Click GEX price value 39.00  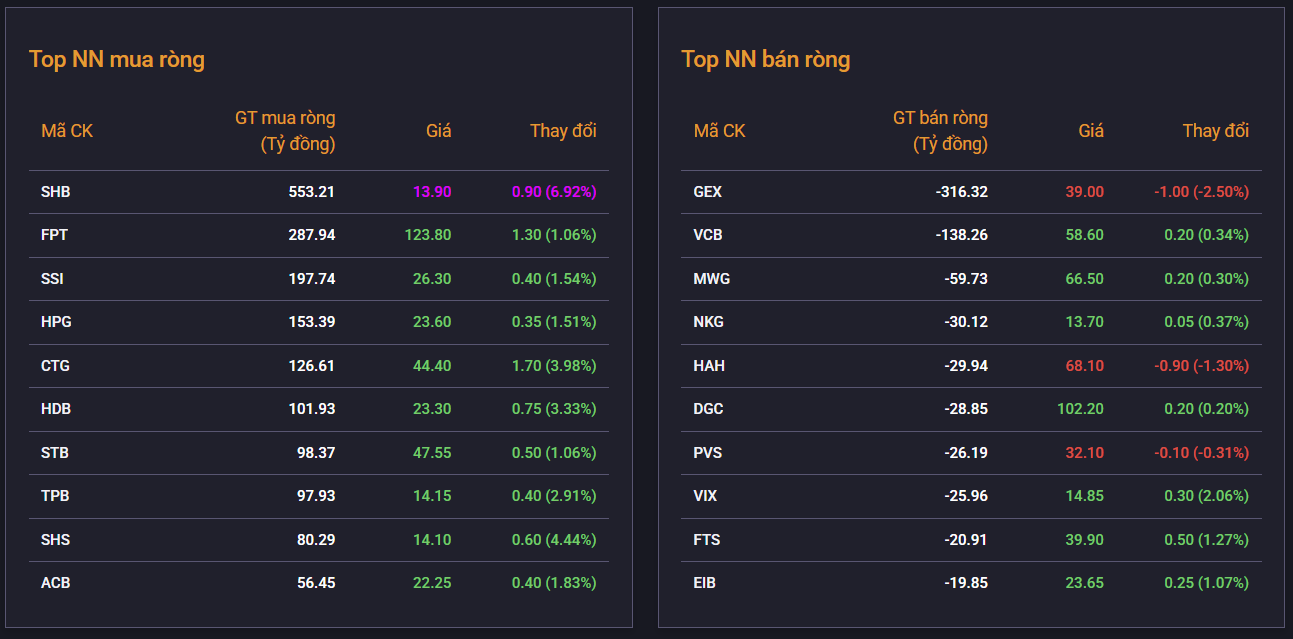[x=1084, y=192]
